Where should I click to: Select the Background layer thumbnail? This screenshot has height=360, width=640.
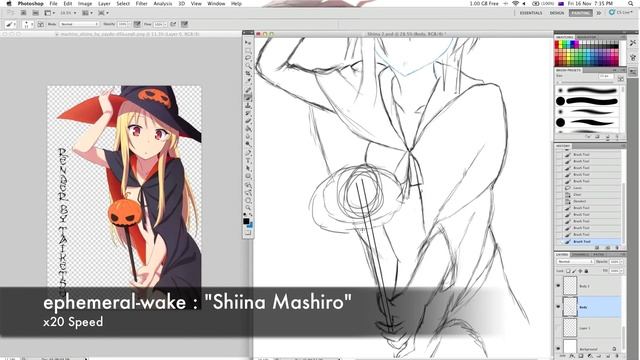(x=570, y=347)
